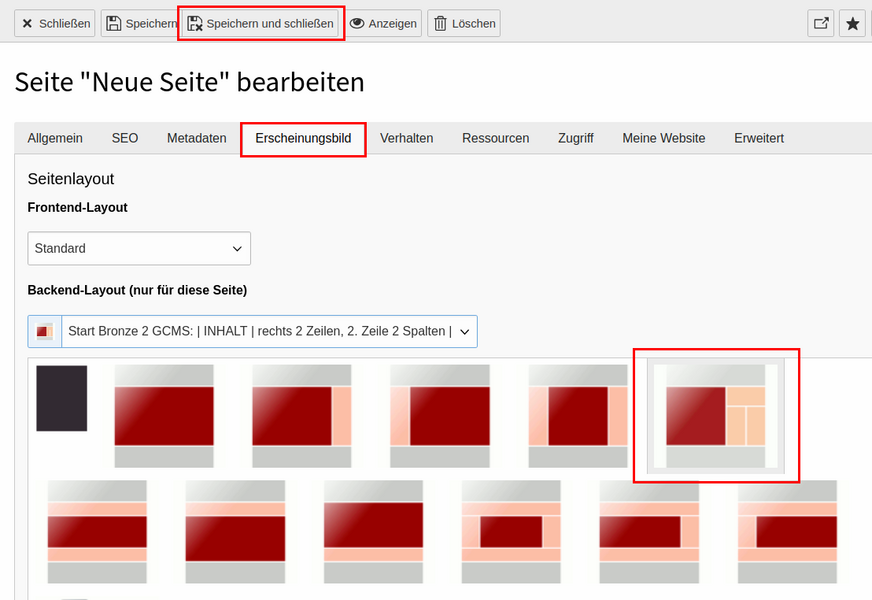Open the SEO tab
Viewport: 872px width, 600px height.
pos(125,138)
